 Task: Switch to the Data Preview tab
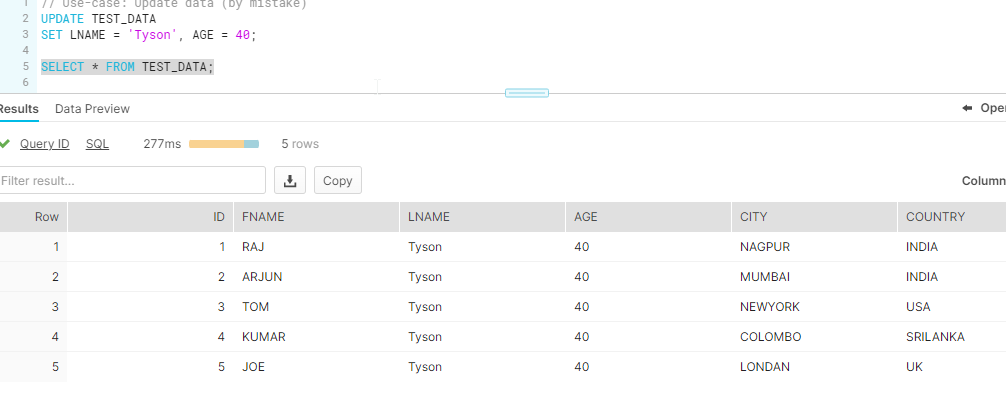[92, 109]
